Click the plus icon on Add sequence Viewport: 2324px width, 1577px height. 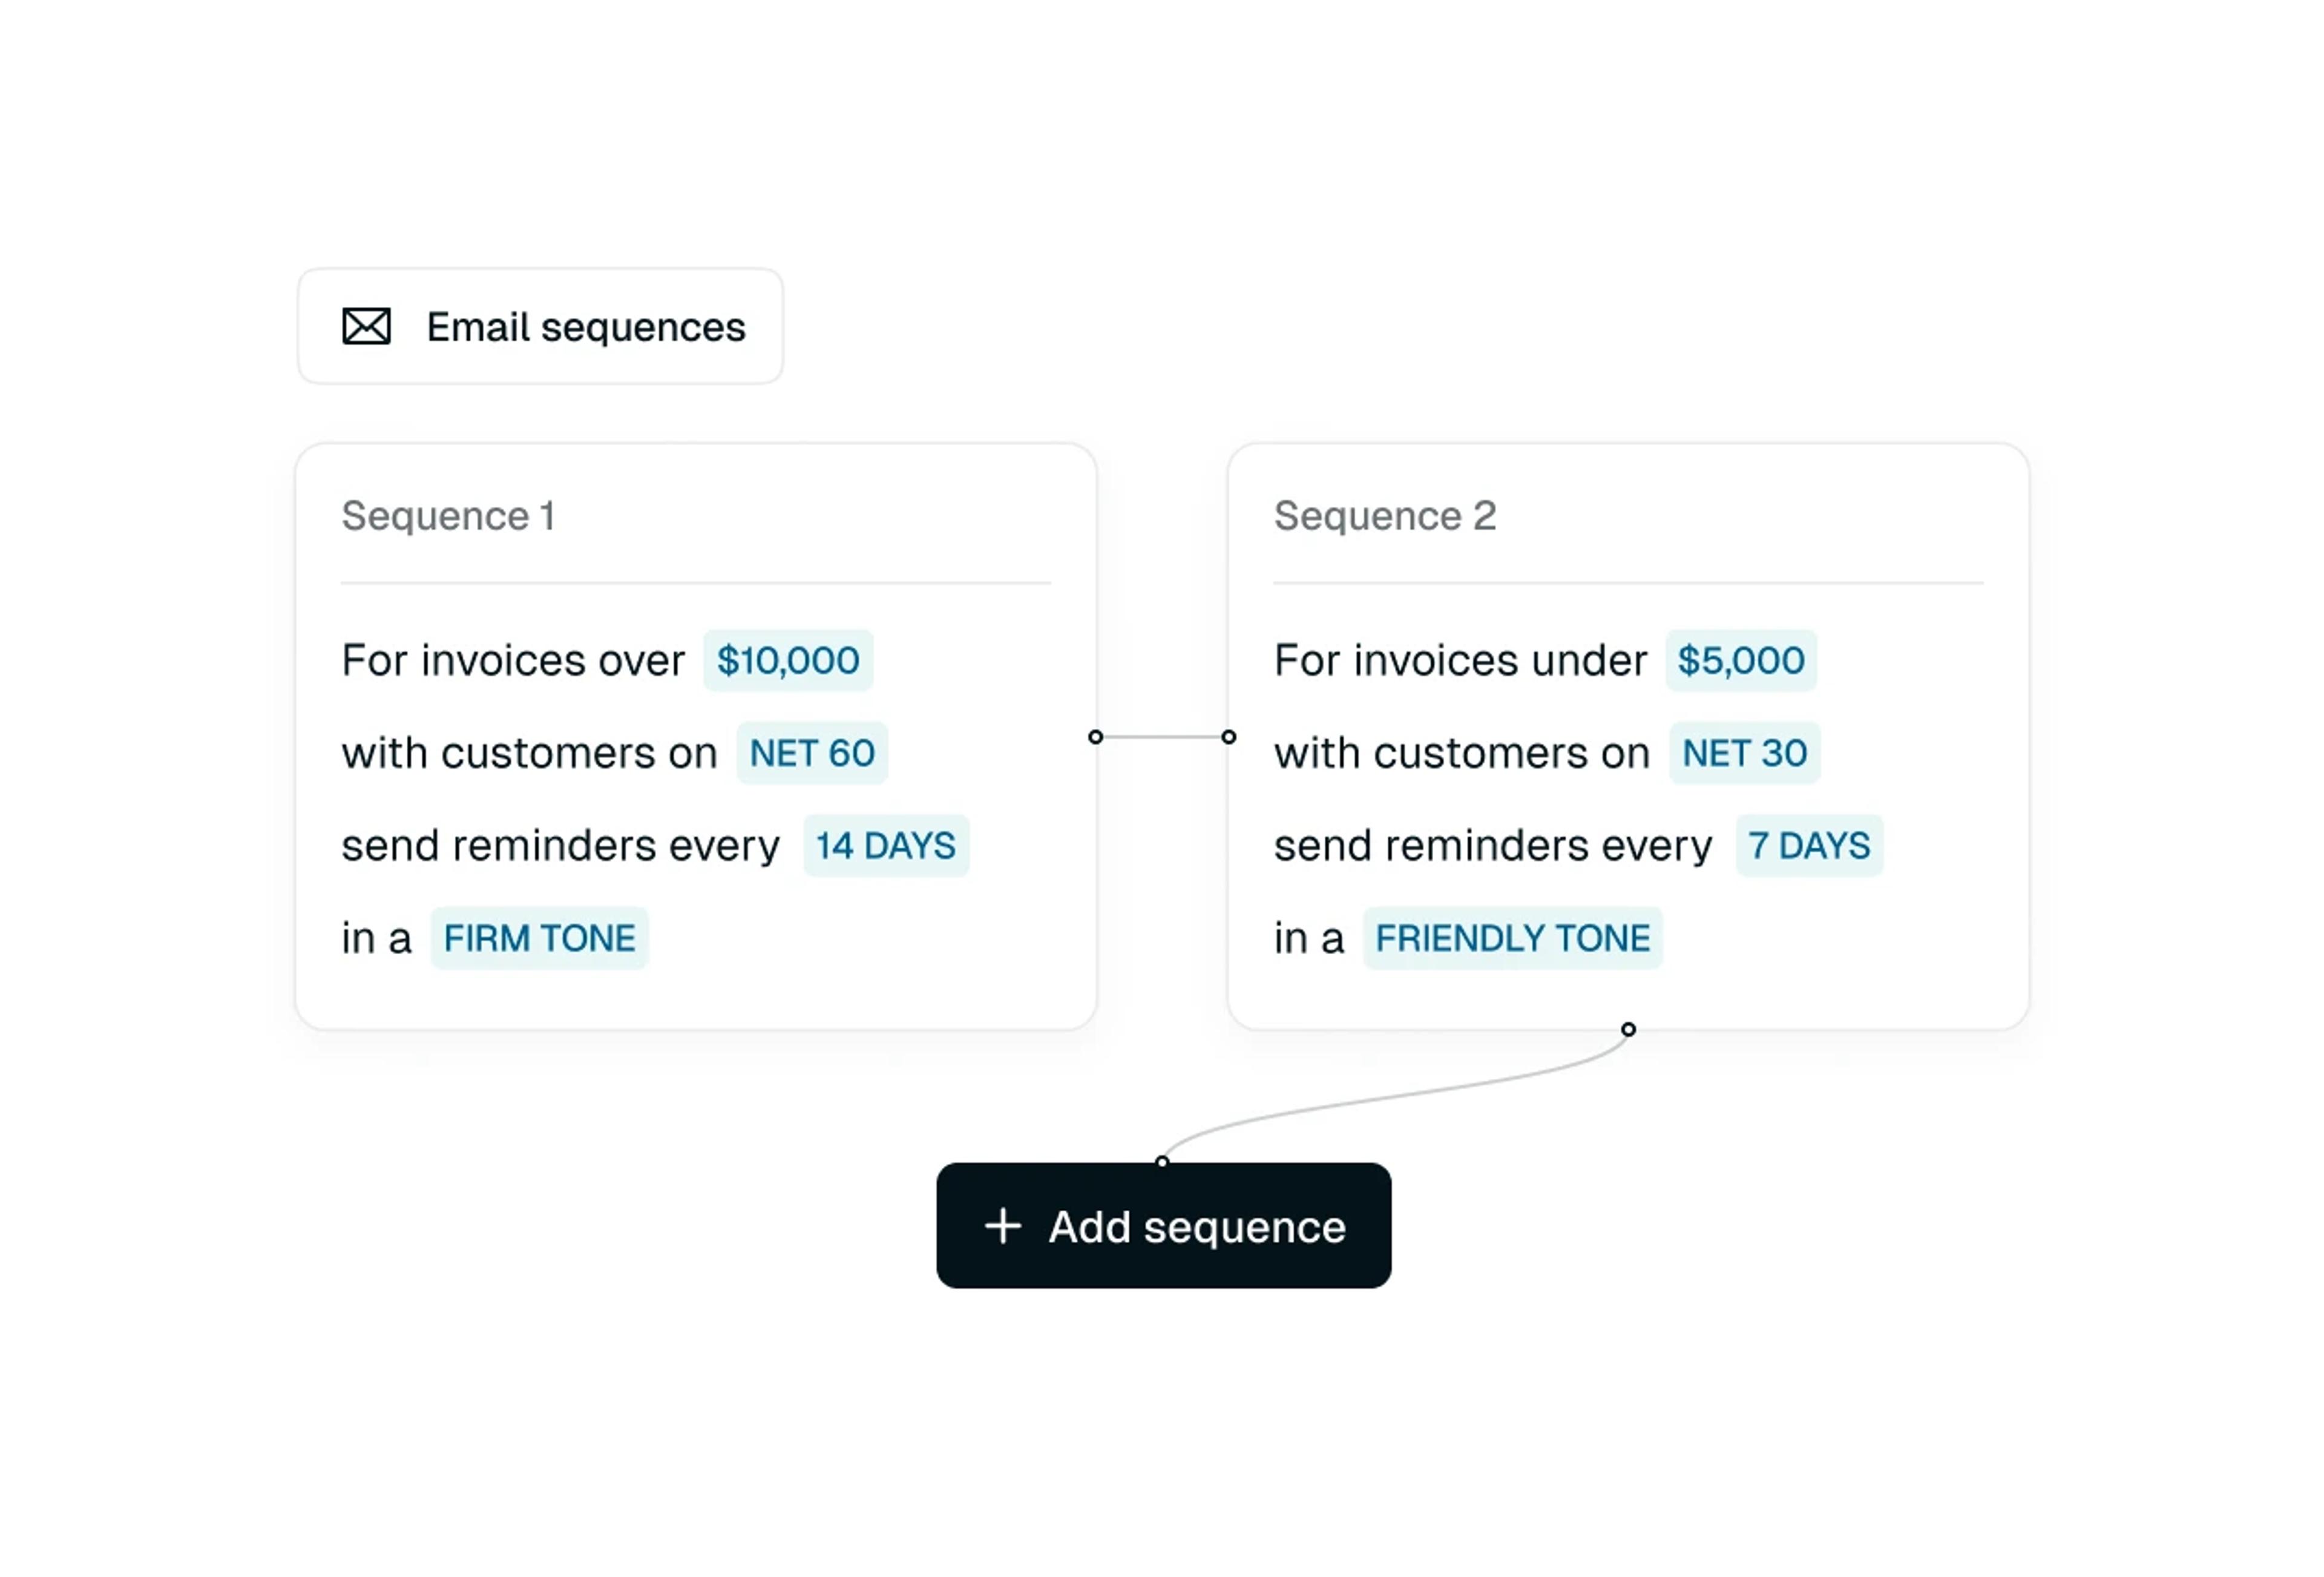(x=1002, y=1225)
